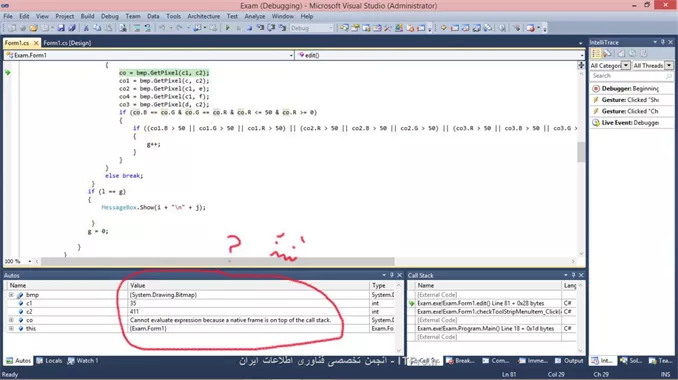The image size is (678, 380).
Task: Click the Open File folder icon
Action: point(33,28)
